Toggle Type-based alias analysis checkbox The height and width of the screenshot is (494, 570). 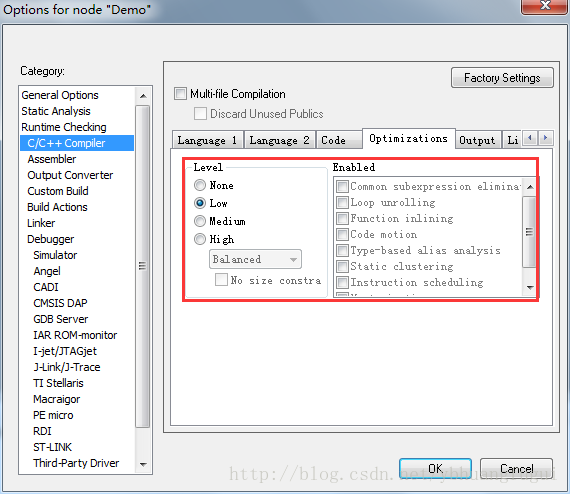342,250
